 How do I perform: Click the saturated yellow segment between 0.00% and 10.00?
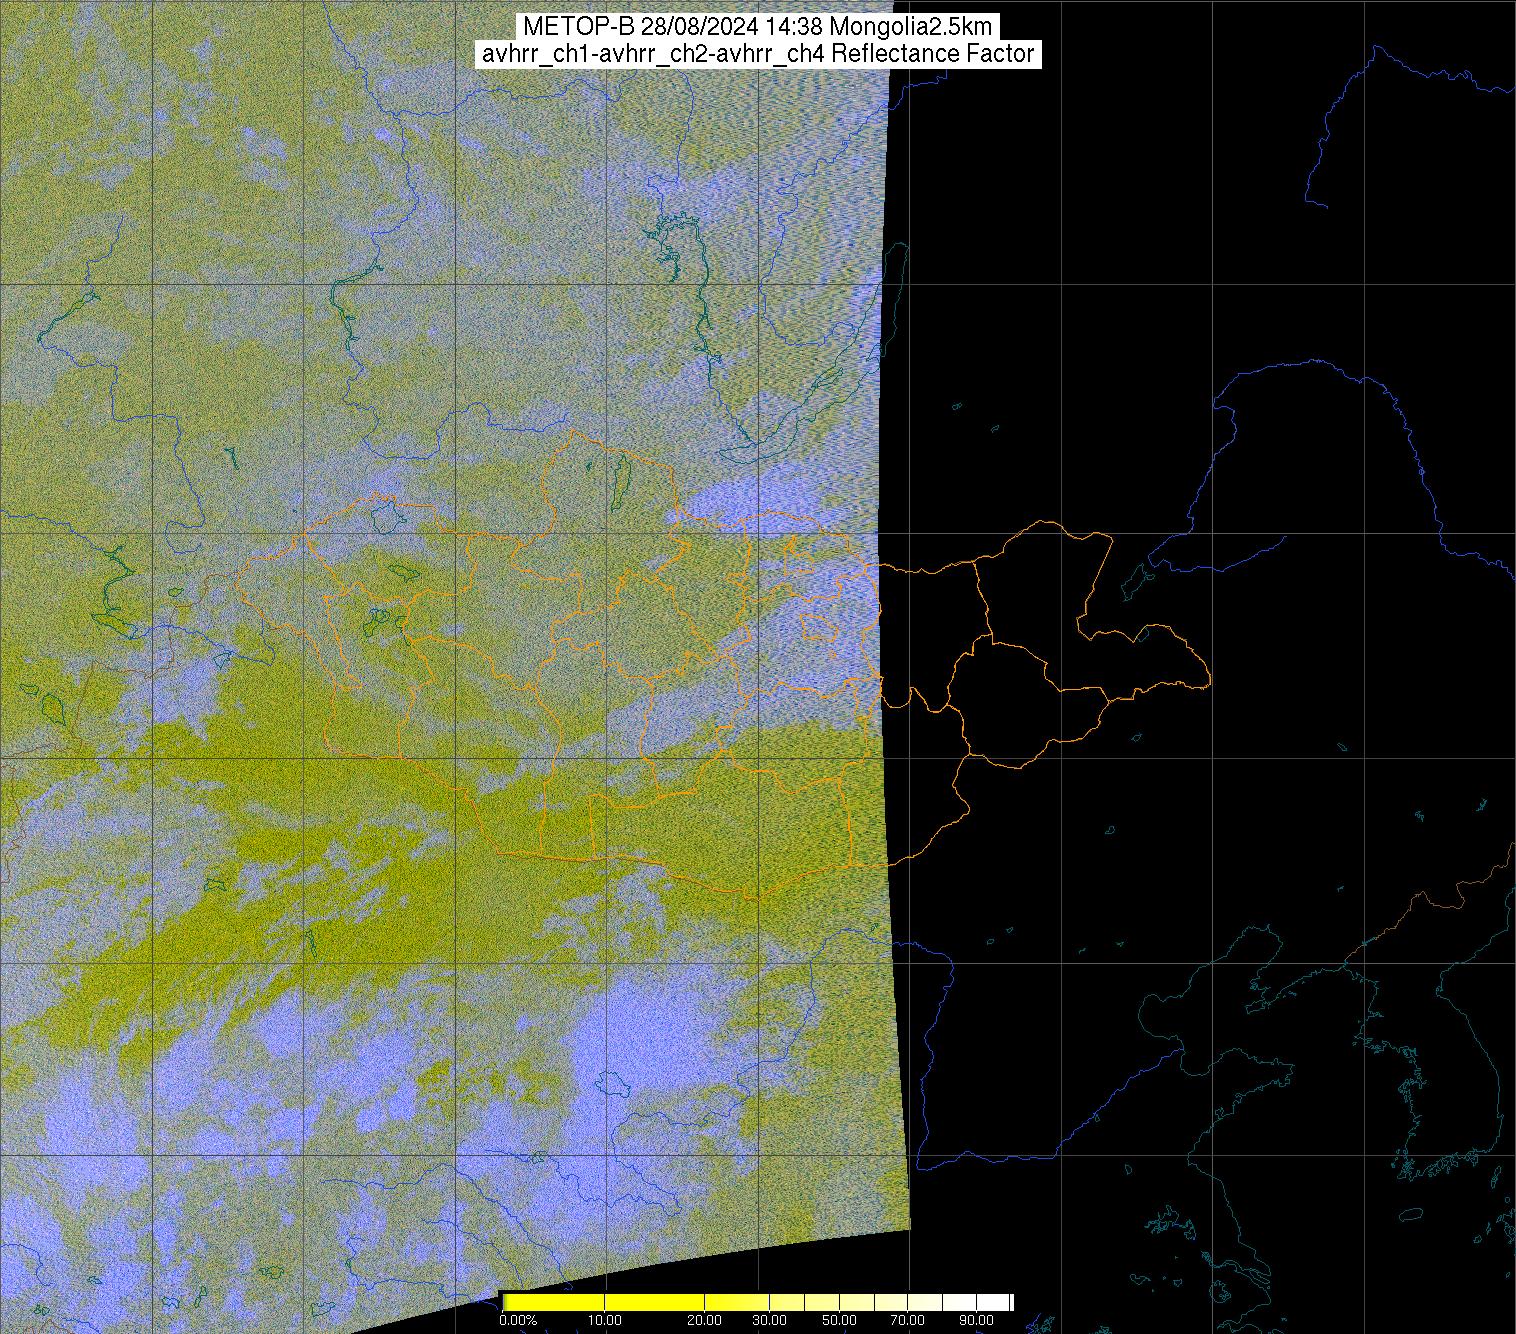[553, 1302]
